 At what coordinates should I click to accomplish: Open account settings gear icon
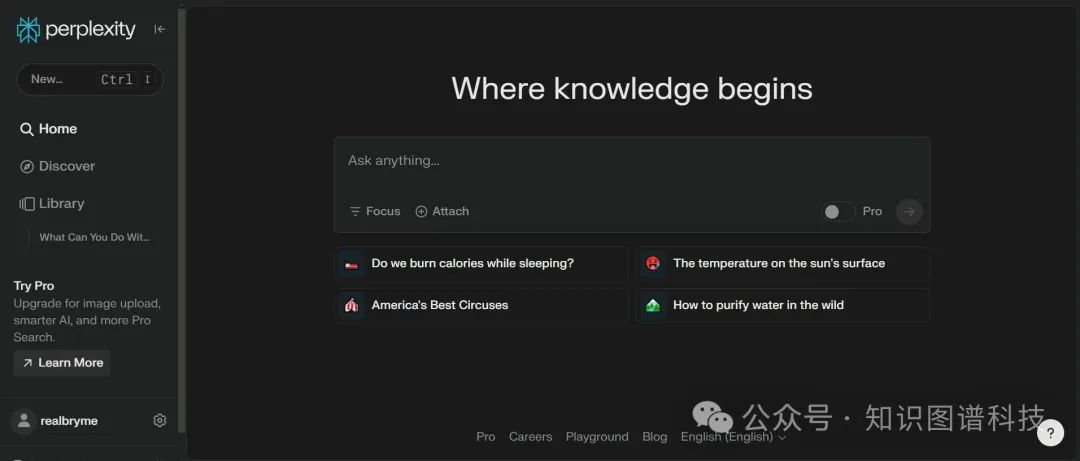(x=159, y=421)
